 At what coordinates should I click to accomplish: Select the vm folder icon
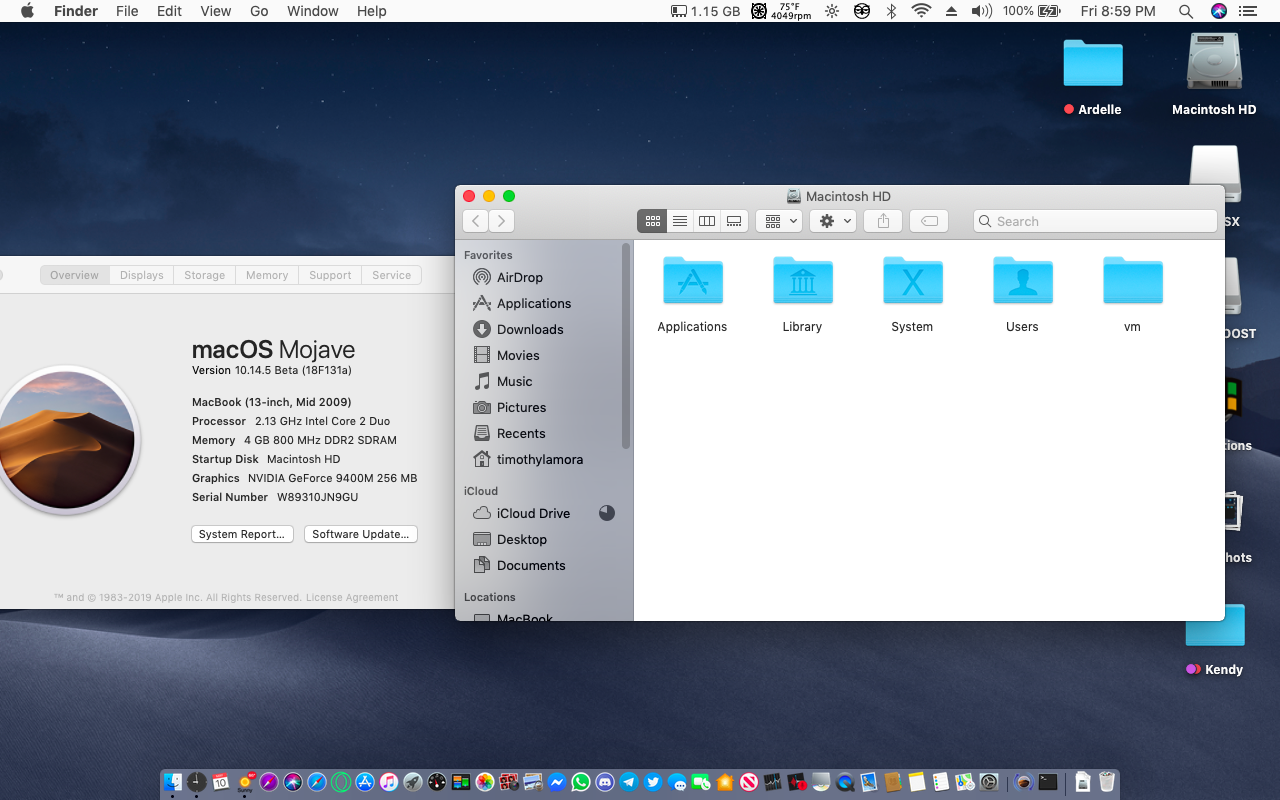(1132, 281)
